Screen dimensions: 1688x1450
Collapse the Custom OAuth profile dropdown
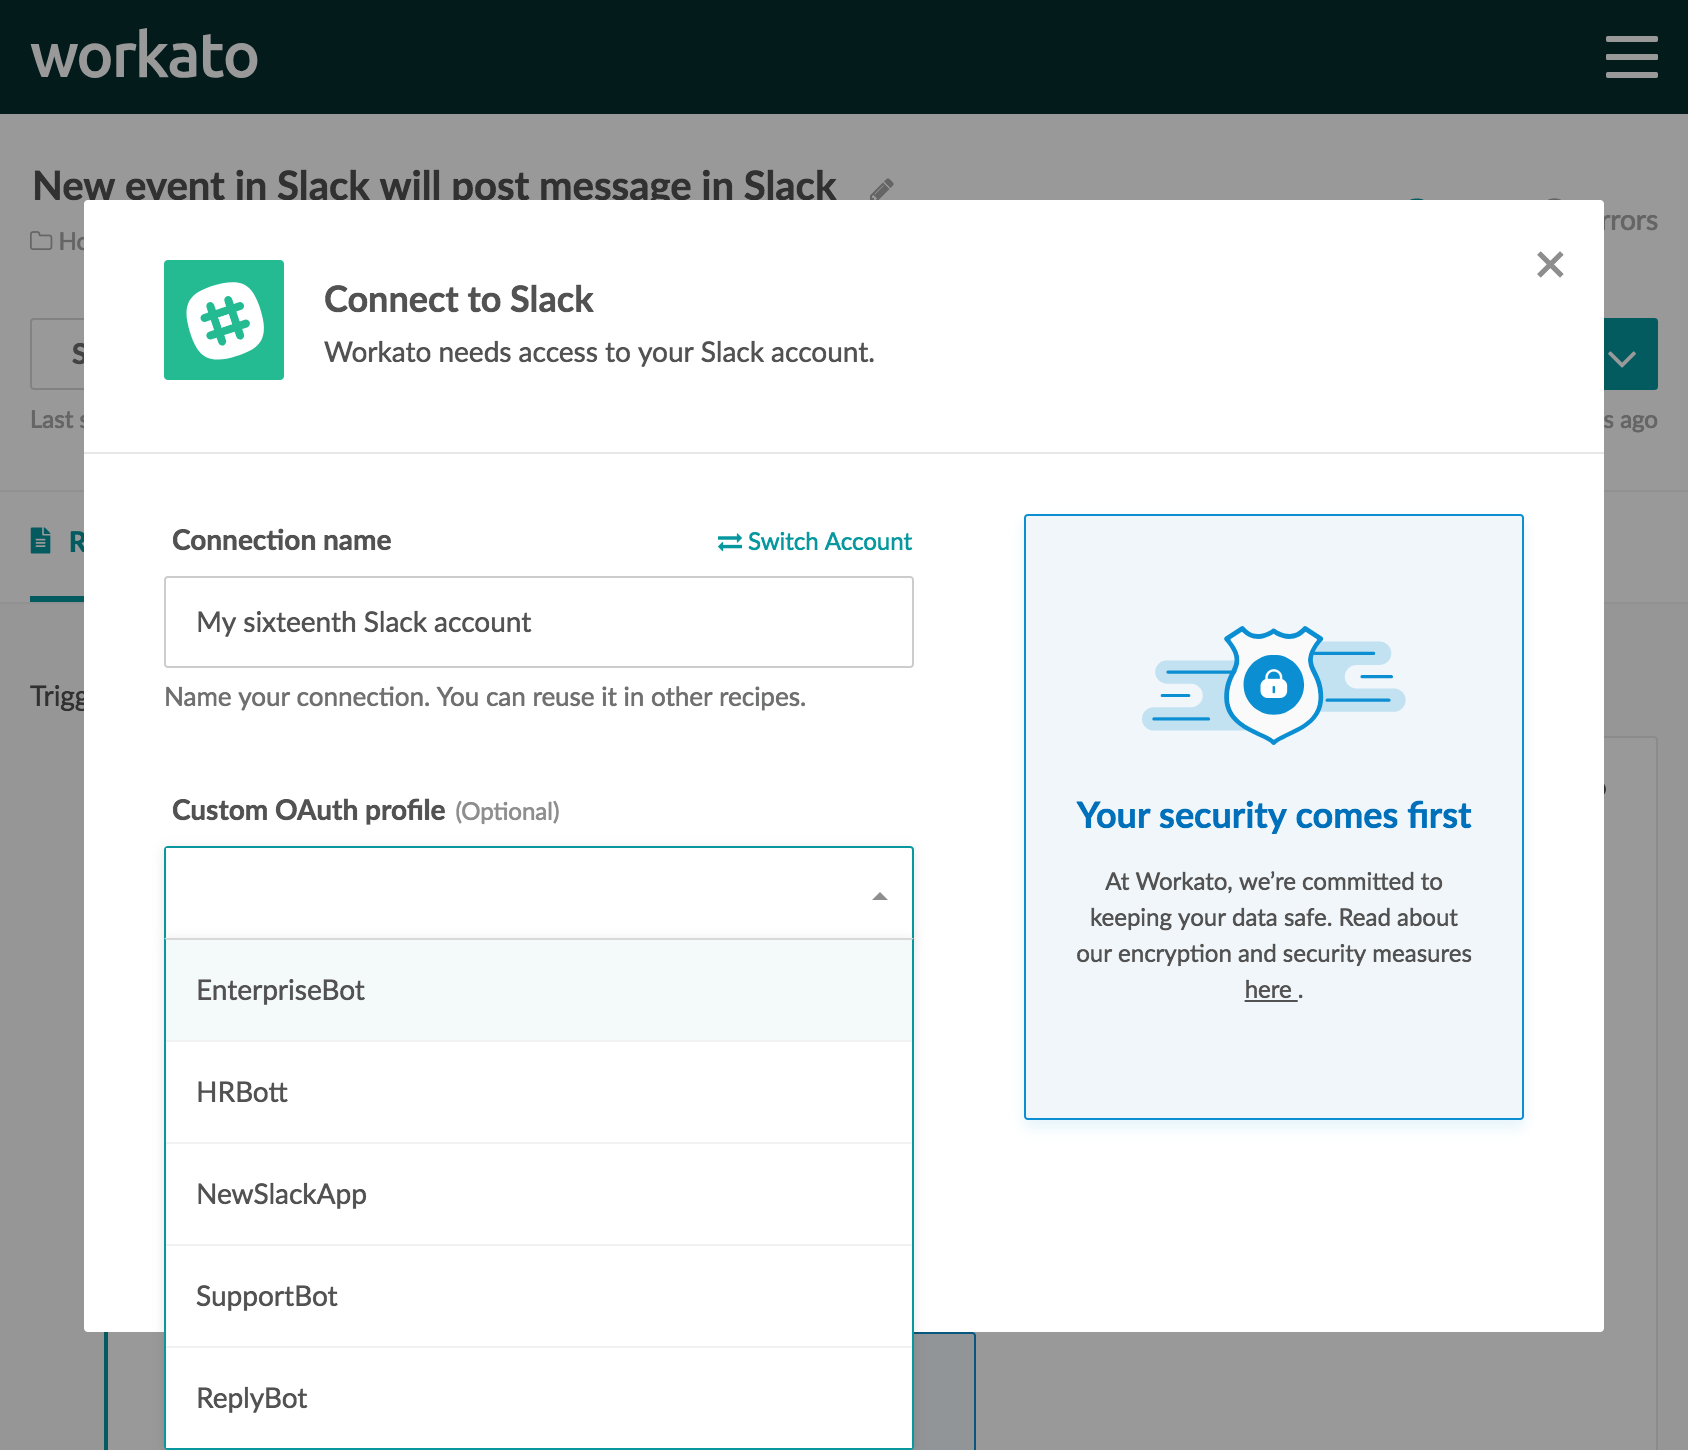click(879, 894)
